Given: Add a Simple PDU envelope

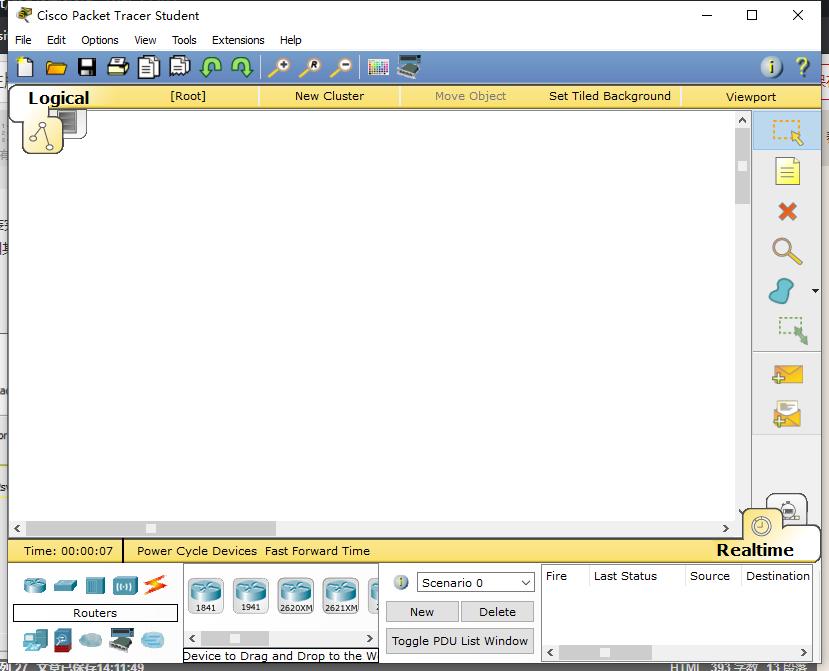Looking at the screenshot, I should pyautogui.click(x=787, y=374).
